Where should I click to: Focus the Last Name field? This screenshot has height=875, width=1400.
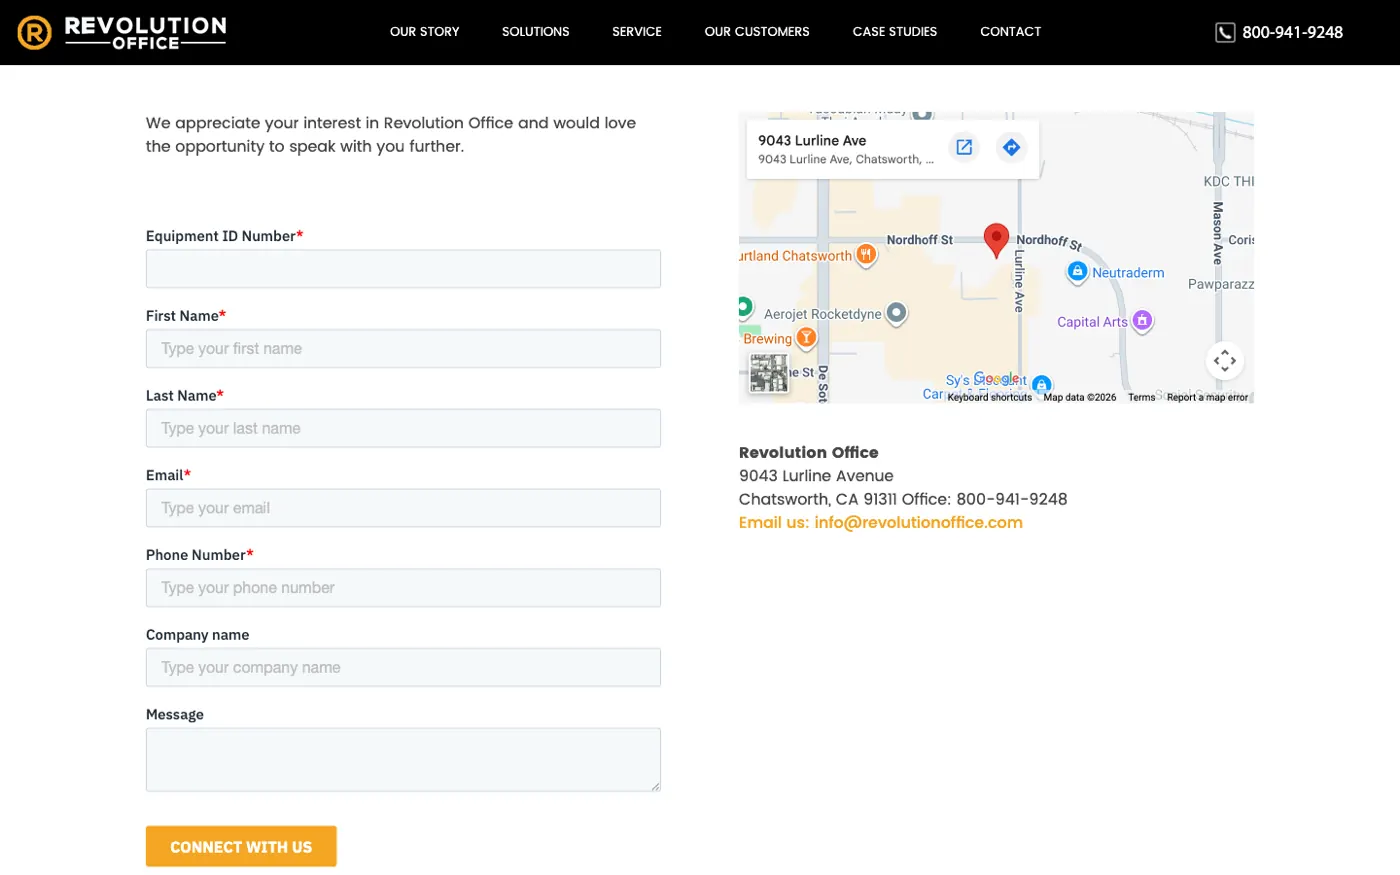(403, 429)
